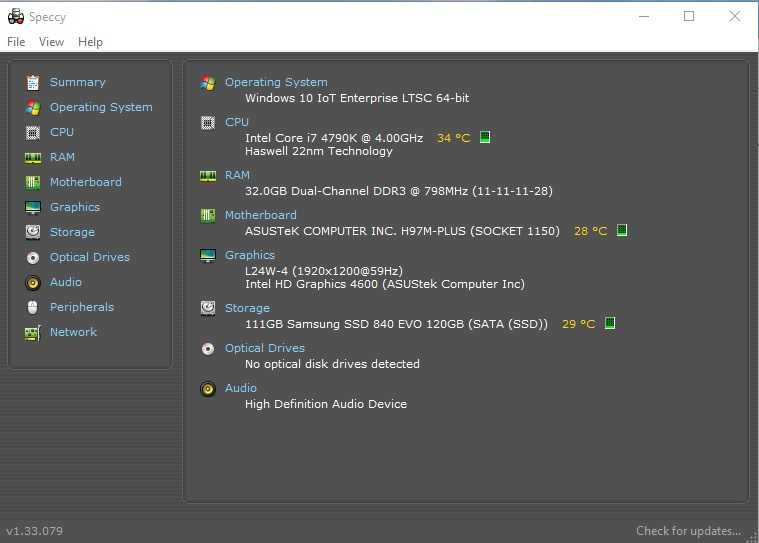Click the Audio heading link in summary

click(x=241, y=388)
